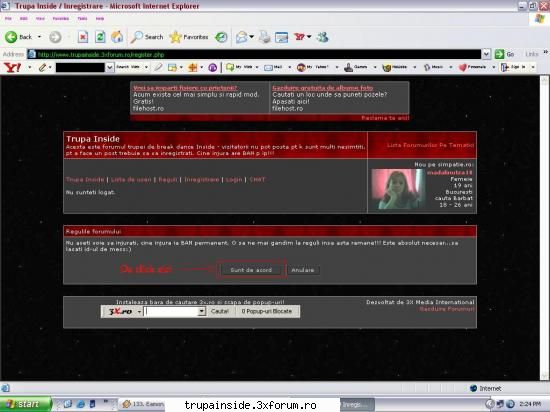Click the Reclama ta aici ad link
Screen dimensions: 550x412
point(385,118)
